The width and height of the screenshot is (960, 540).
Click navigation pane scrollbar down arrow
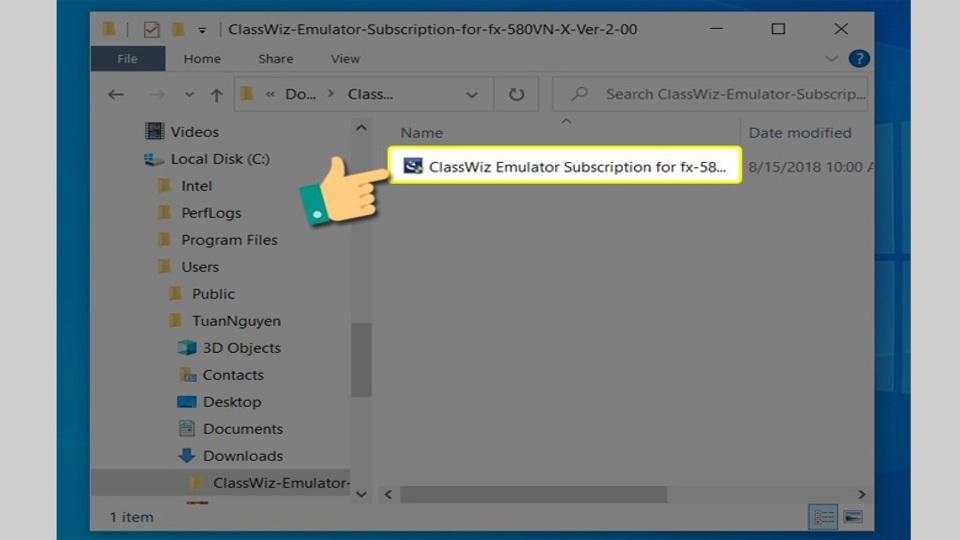(361, 494)
